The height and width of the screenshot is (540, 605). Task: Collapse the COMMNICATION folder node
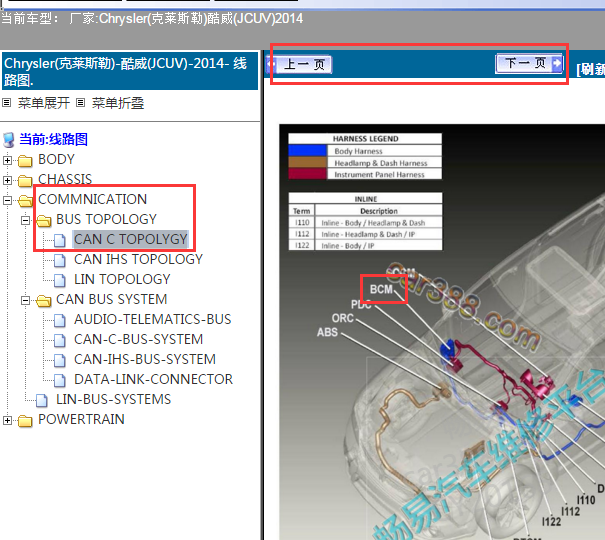pos(7,201)
